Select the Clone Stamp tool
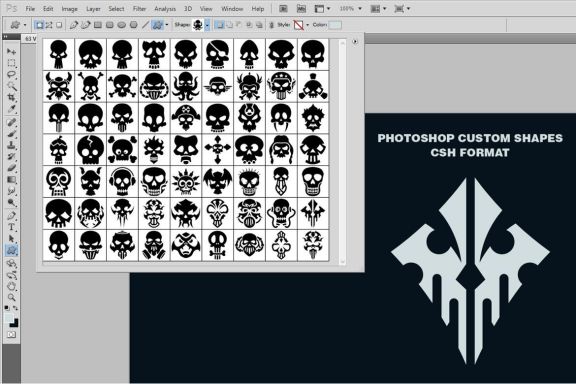Screen dimensions: 576x384 pyautogui.click(x=11, y=145)
